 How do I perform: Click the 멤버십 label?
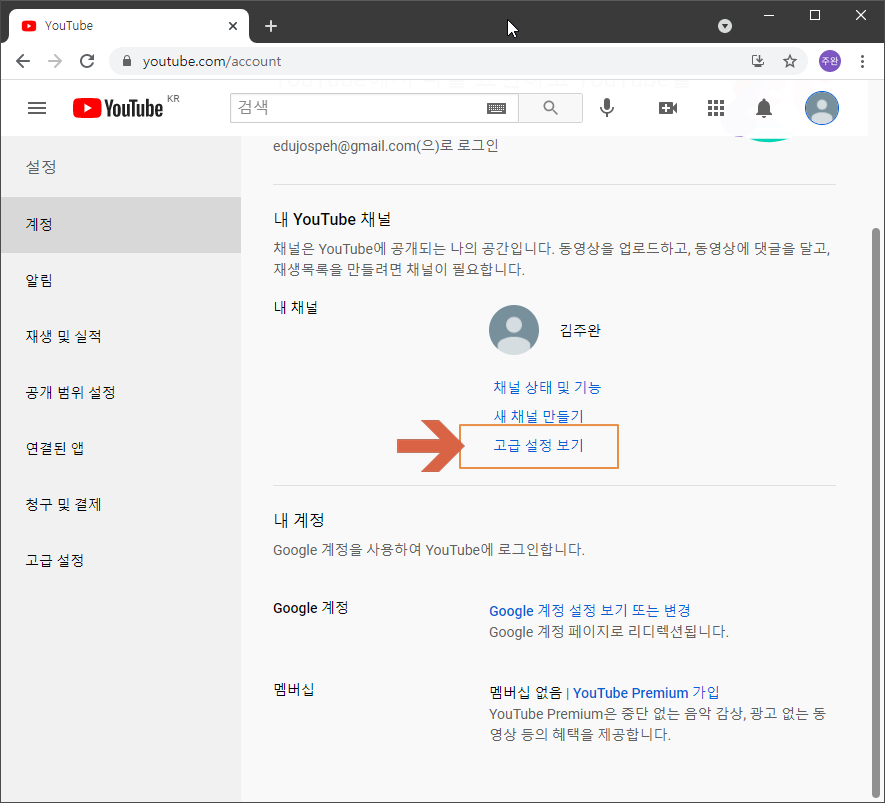pyautogui.click(x=293, y=689)
